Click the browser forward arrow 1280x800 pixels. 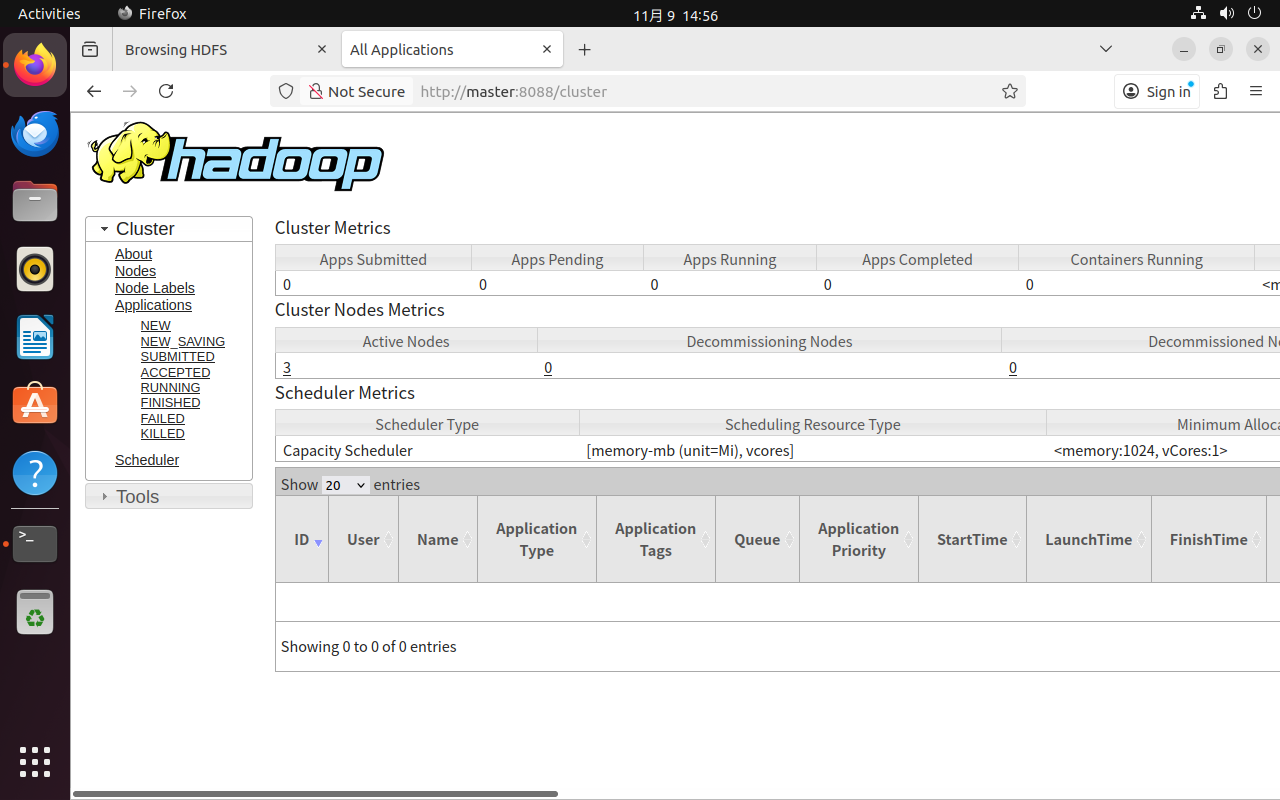click(130, 91)
